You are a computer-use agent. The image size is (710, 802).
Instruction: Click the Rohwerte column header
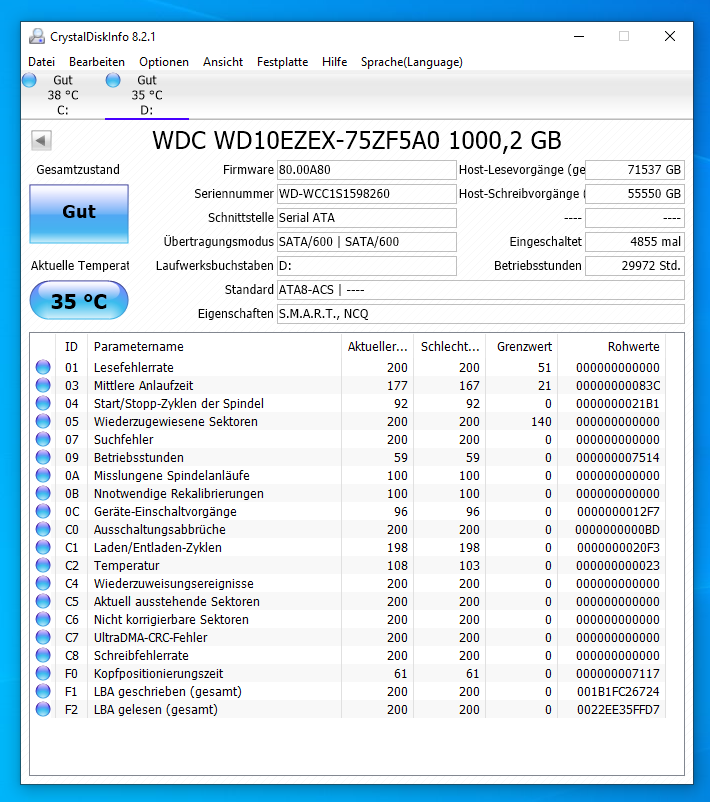(x=612, y=346)
